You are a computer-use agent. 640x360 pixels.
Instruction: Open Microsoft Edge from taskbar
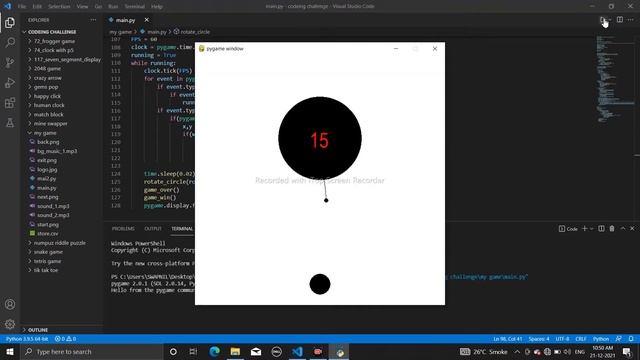click(x=214, y=351)
